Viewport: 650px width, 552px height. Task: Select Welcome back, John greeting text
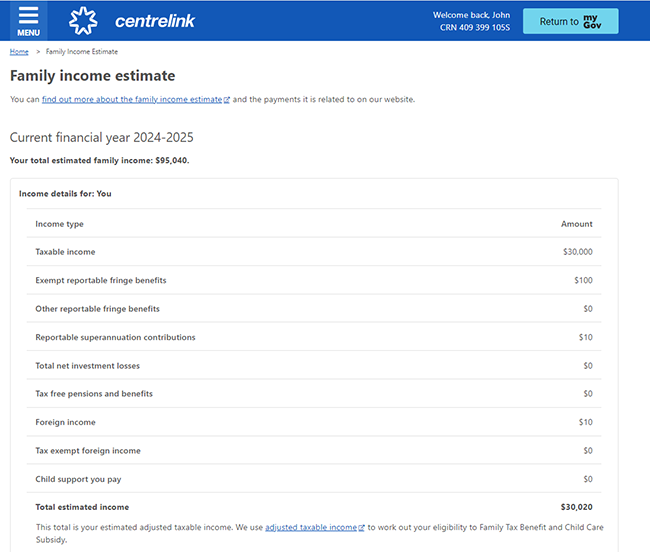(x=471, y=15)
